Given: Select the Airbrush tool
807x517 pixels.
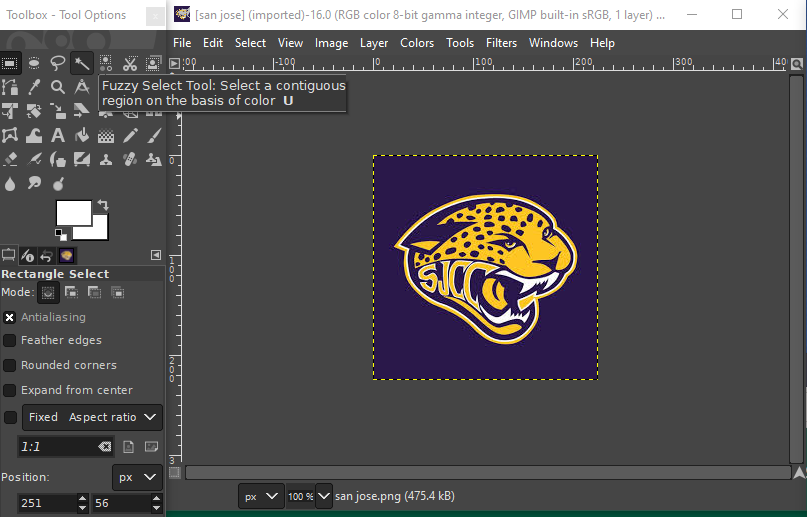Looking at the screenshot, I should click(x=34, y=159).
